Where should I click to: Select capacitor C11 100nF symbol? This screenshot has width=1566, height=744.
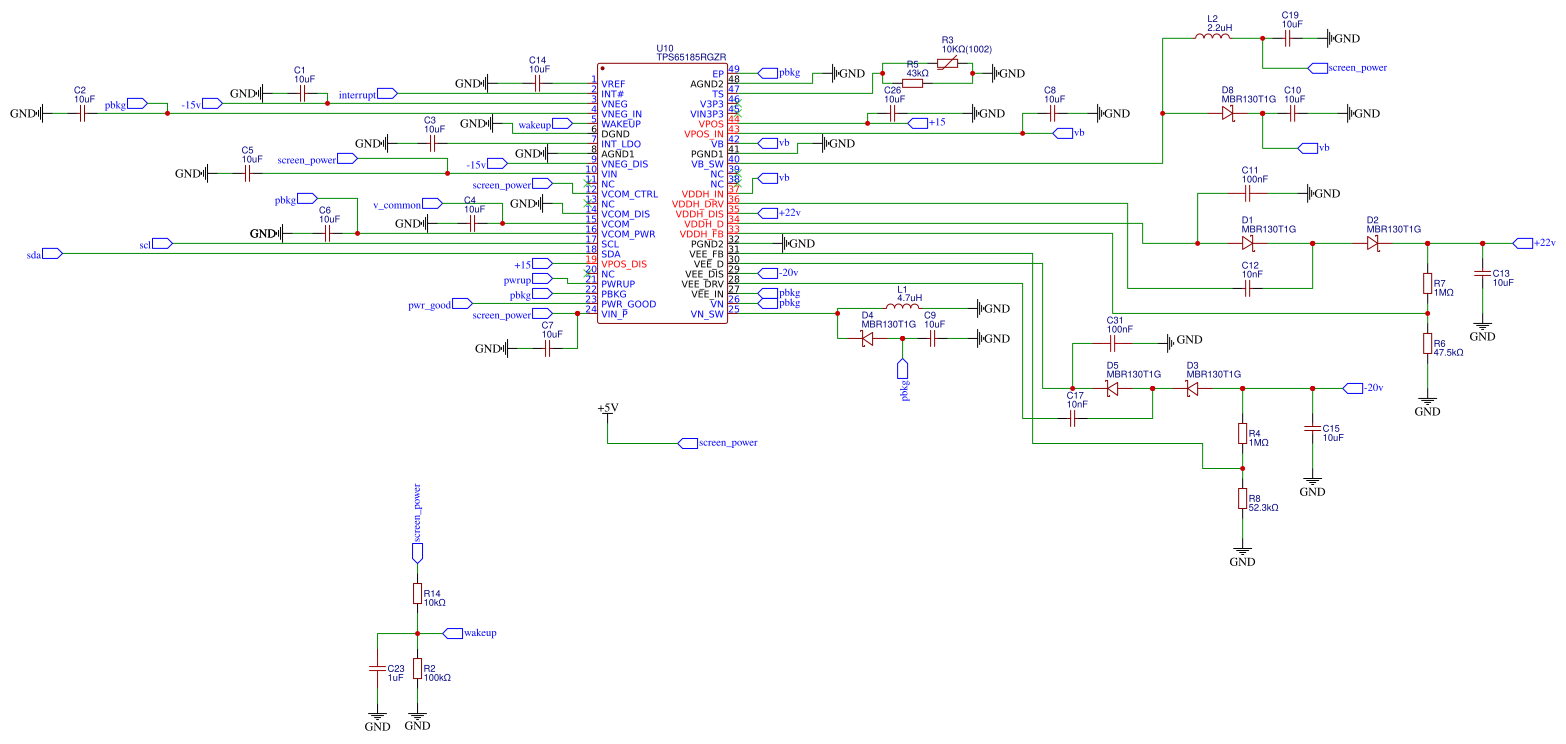pyautogui.click(x=1248, y=193)
